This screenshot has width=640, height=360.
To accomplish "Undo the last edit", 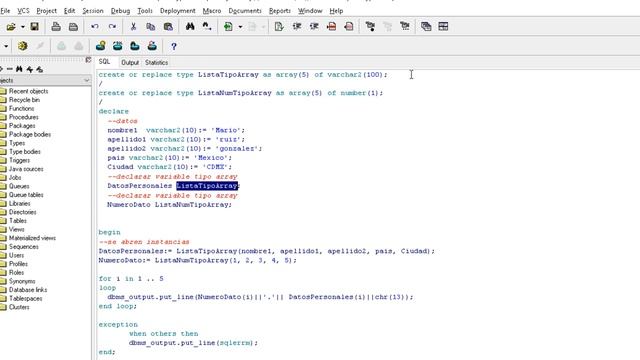I will pyautogui.click(x=95, y=27).
